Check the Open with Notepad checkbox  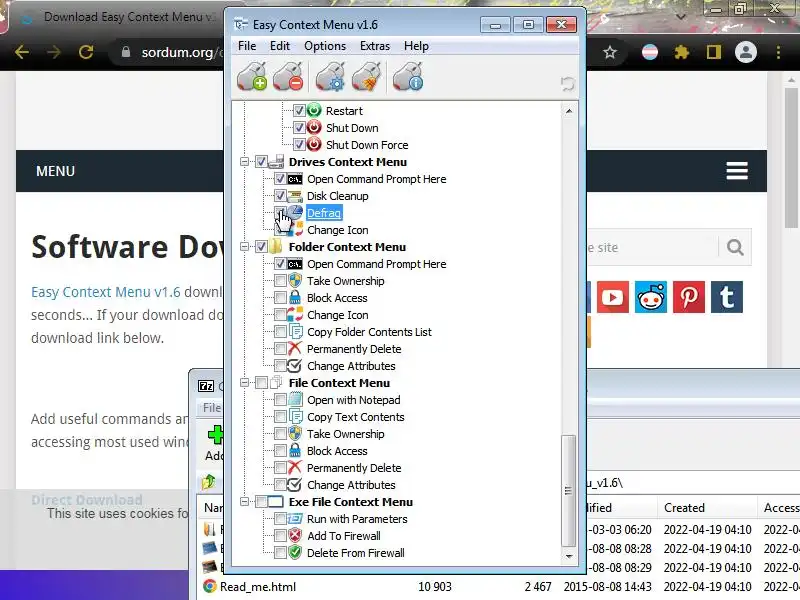280,399
